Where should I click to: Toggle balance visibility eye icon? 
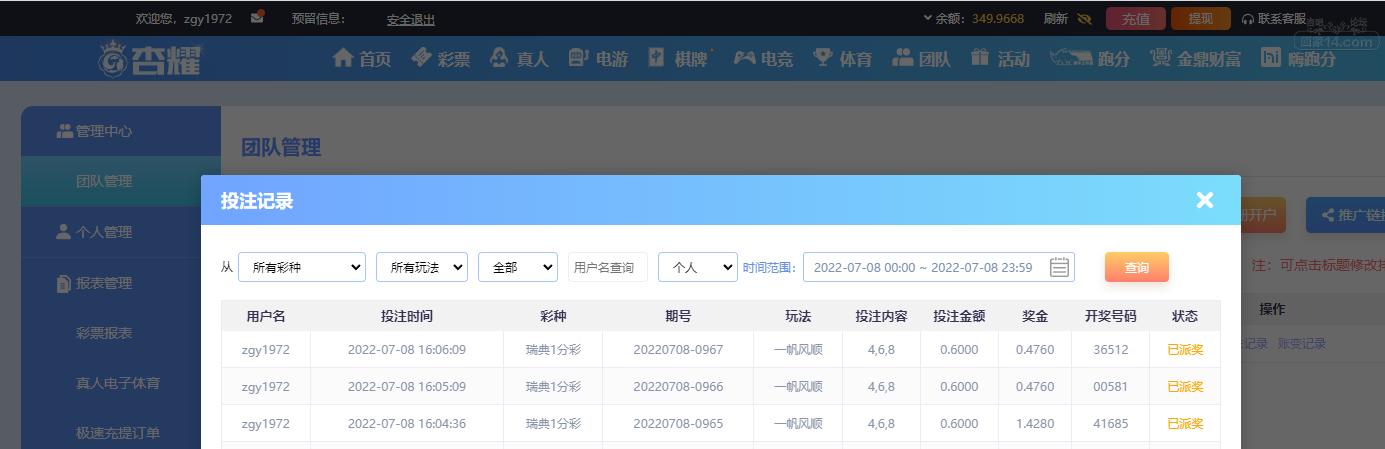click(1085, 19)
